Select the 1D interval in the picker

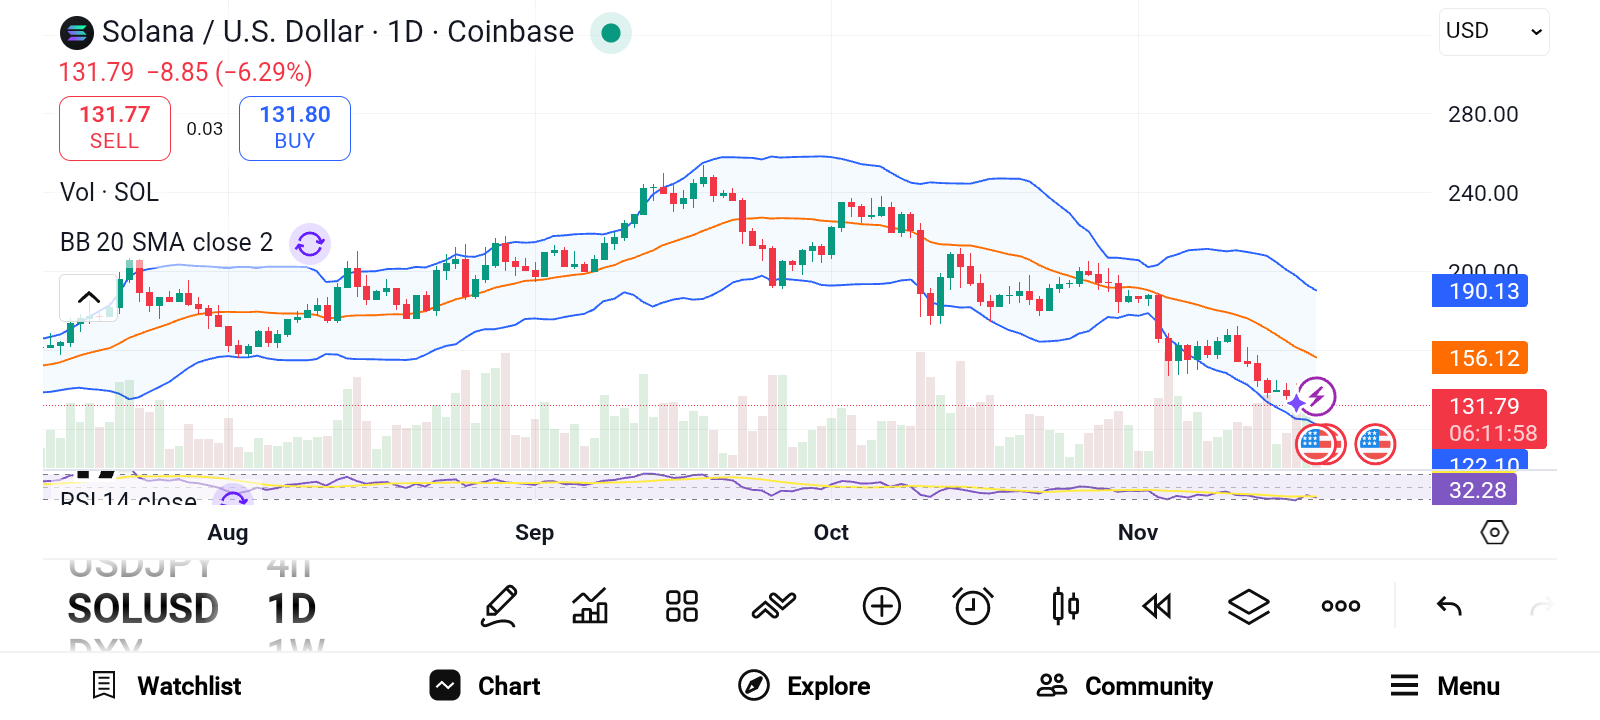pos(292,608)
